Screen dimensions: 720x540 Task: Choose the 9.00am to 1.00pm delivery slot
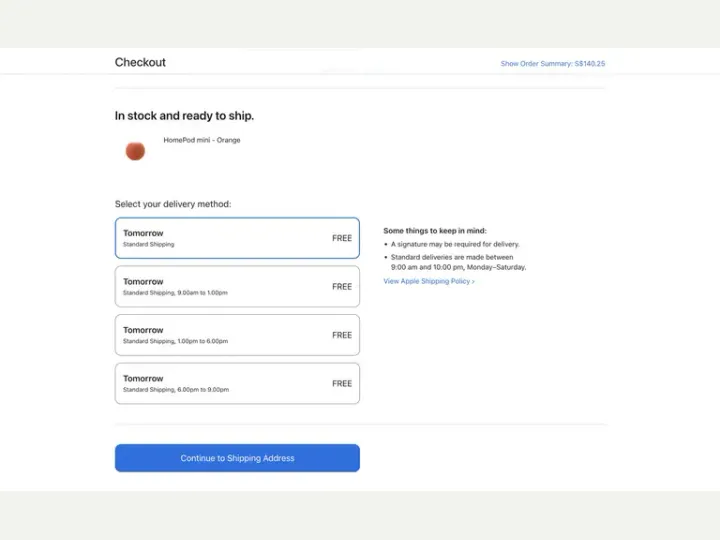(x=237, y=287)
